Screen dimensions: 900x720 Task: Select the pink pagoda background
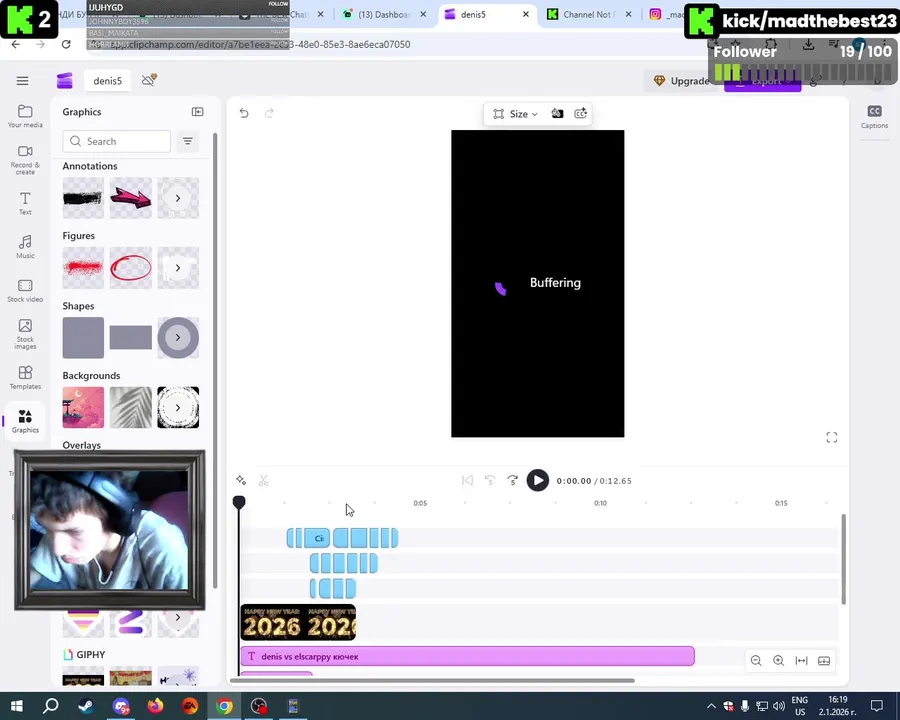coord(83,408)
